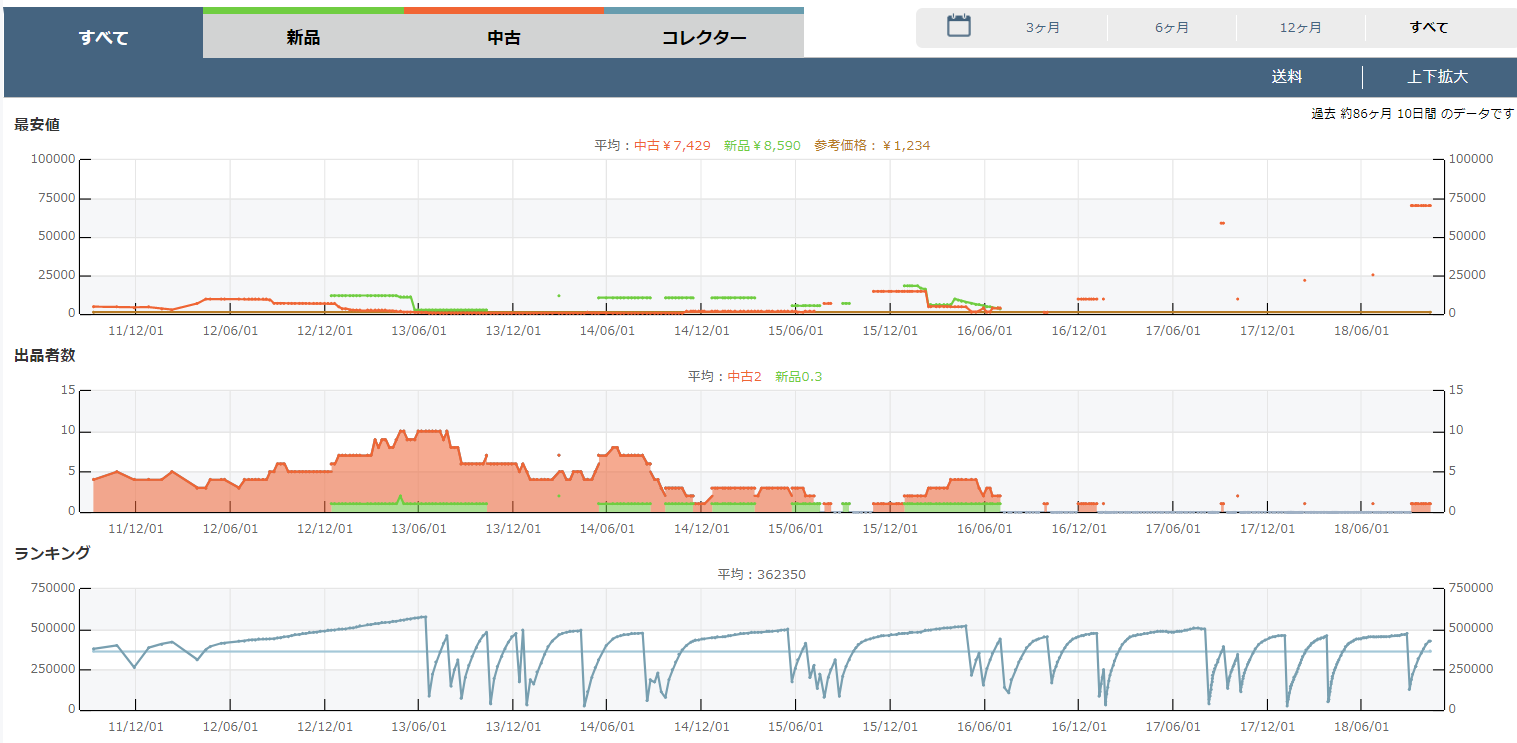The image size is (1517, 743).
Task: Click the 参考価格 ￥1,234 label
Action: pyautogui.click(x=872, y=146)
